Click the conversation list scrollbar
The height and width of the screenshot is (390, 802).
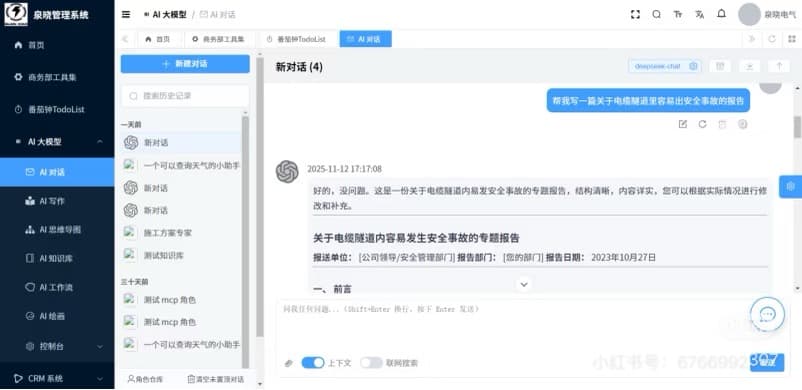pos(245,241)
